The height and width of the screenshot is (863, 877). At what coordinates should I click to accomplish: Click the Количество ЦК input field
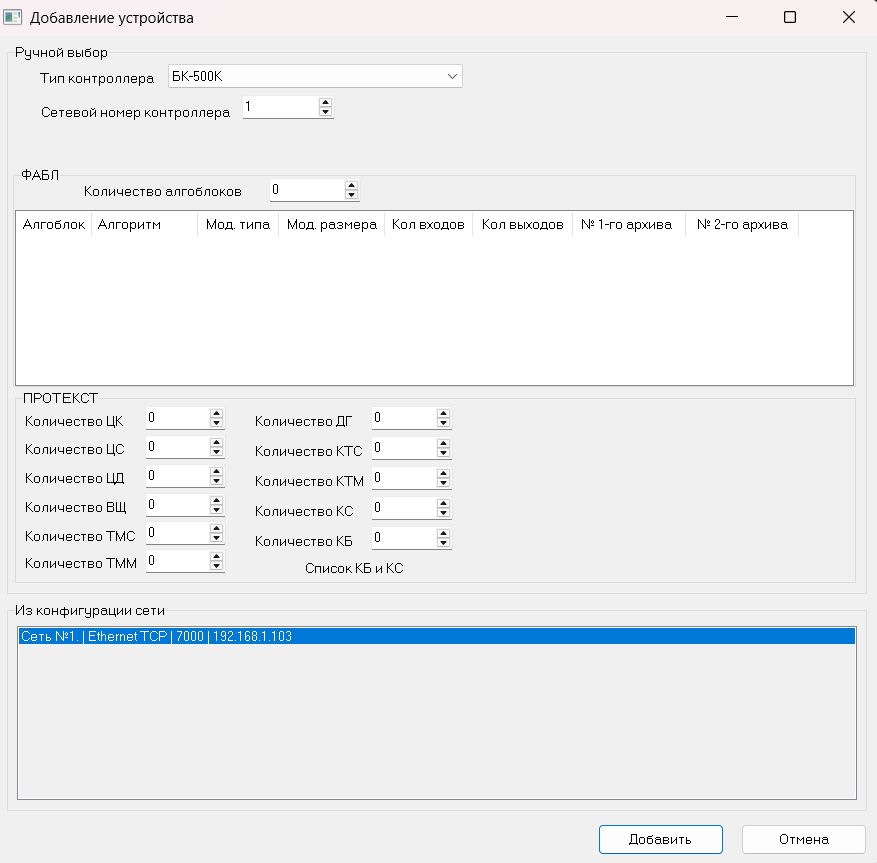[x=176, y=418]
